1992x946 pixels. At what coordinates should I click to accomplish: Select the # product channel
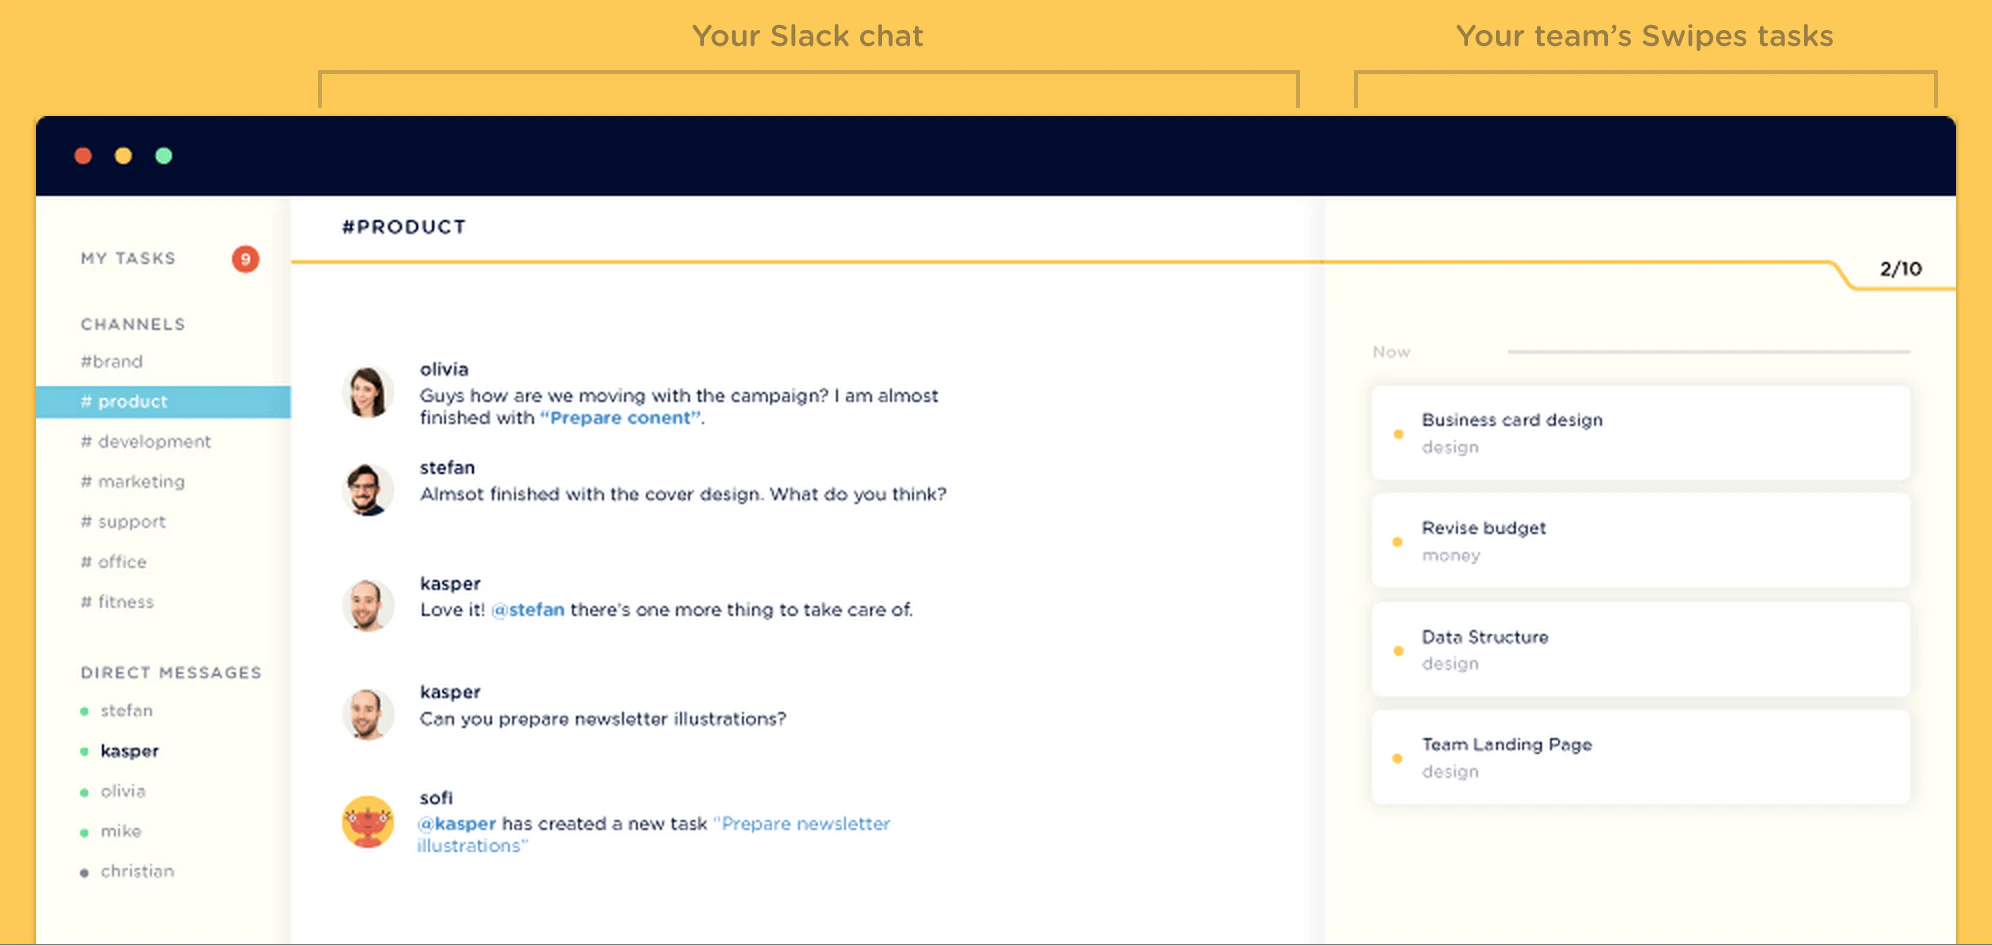coord(163,401)
